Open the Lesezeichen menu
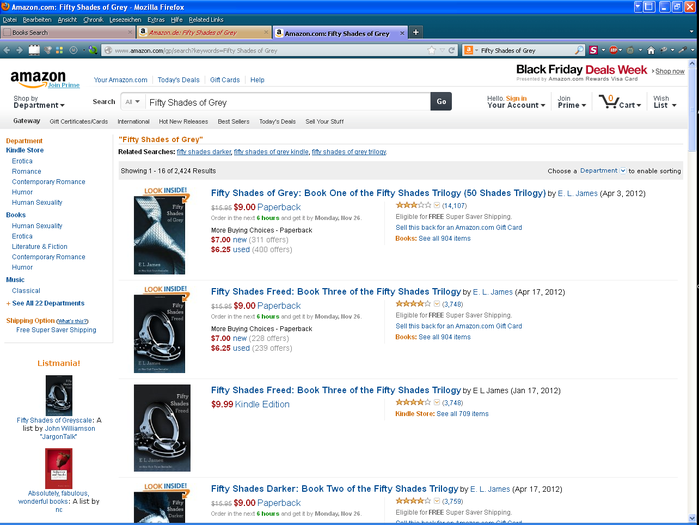 coord(125,20)
